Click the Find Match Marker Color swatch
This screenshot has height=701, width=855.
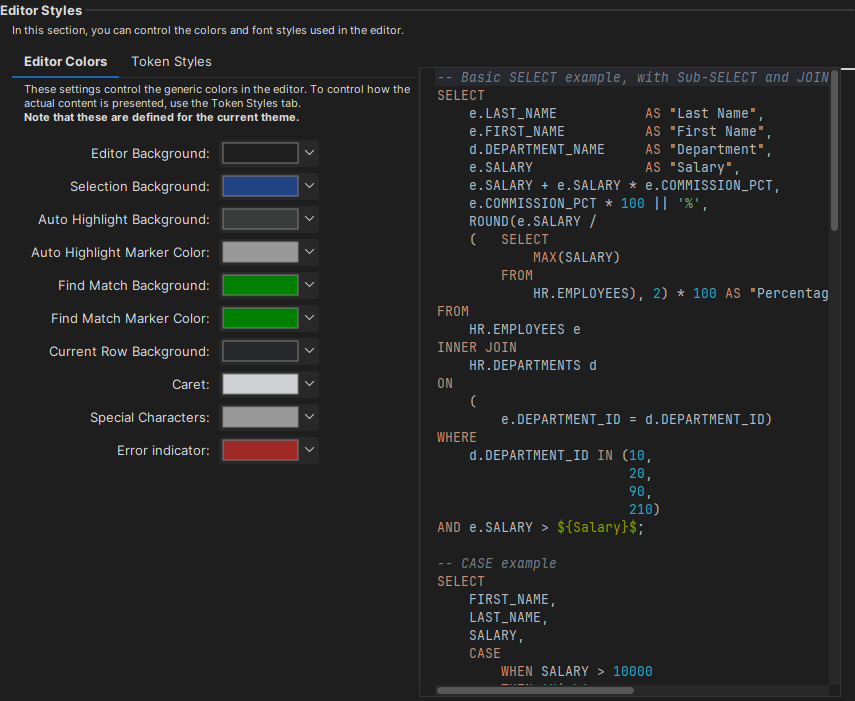click(260, 318)
